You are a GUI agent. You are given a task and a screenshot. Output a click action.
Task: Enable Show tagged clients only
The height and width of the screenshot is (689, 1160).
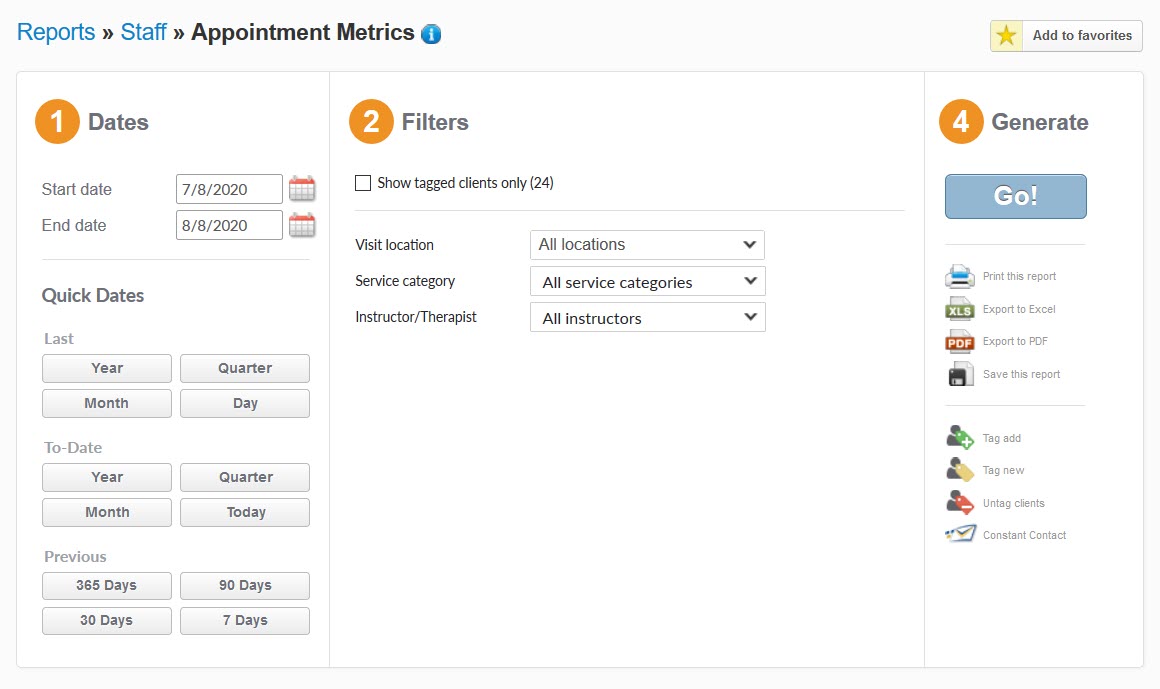point(363,183)
